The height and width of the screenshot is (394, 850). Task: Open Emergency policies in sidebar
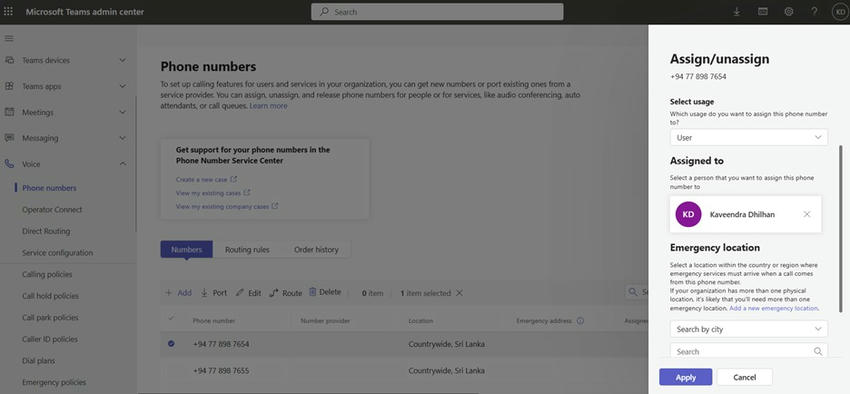(54, 383)
